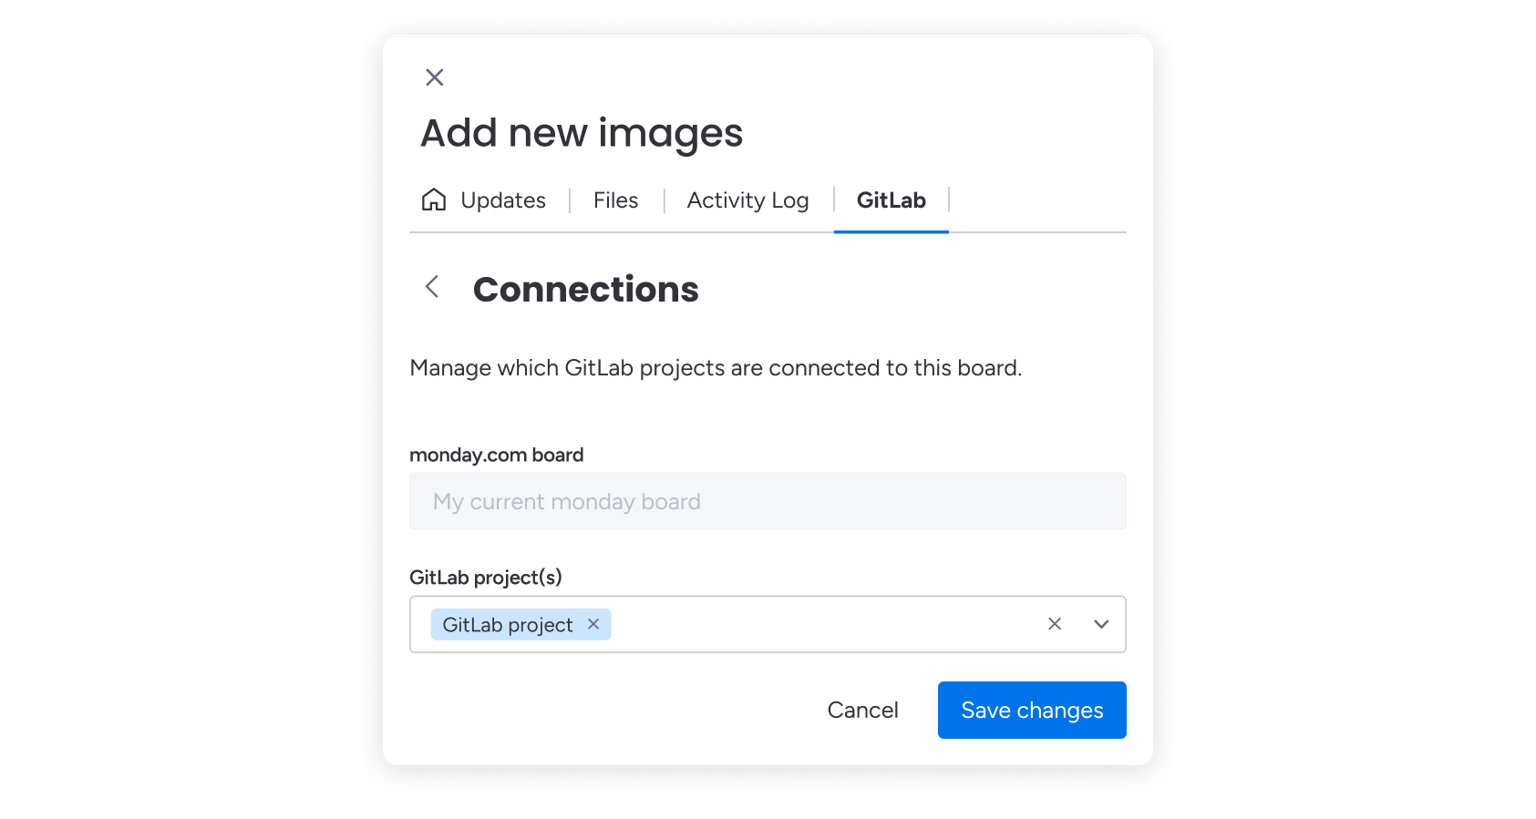This screenshot has height=819, width=1536.
Task: Close the Add new images dialog
Action: pos(434,78)
